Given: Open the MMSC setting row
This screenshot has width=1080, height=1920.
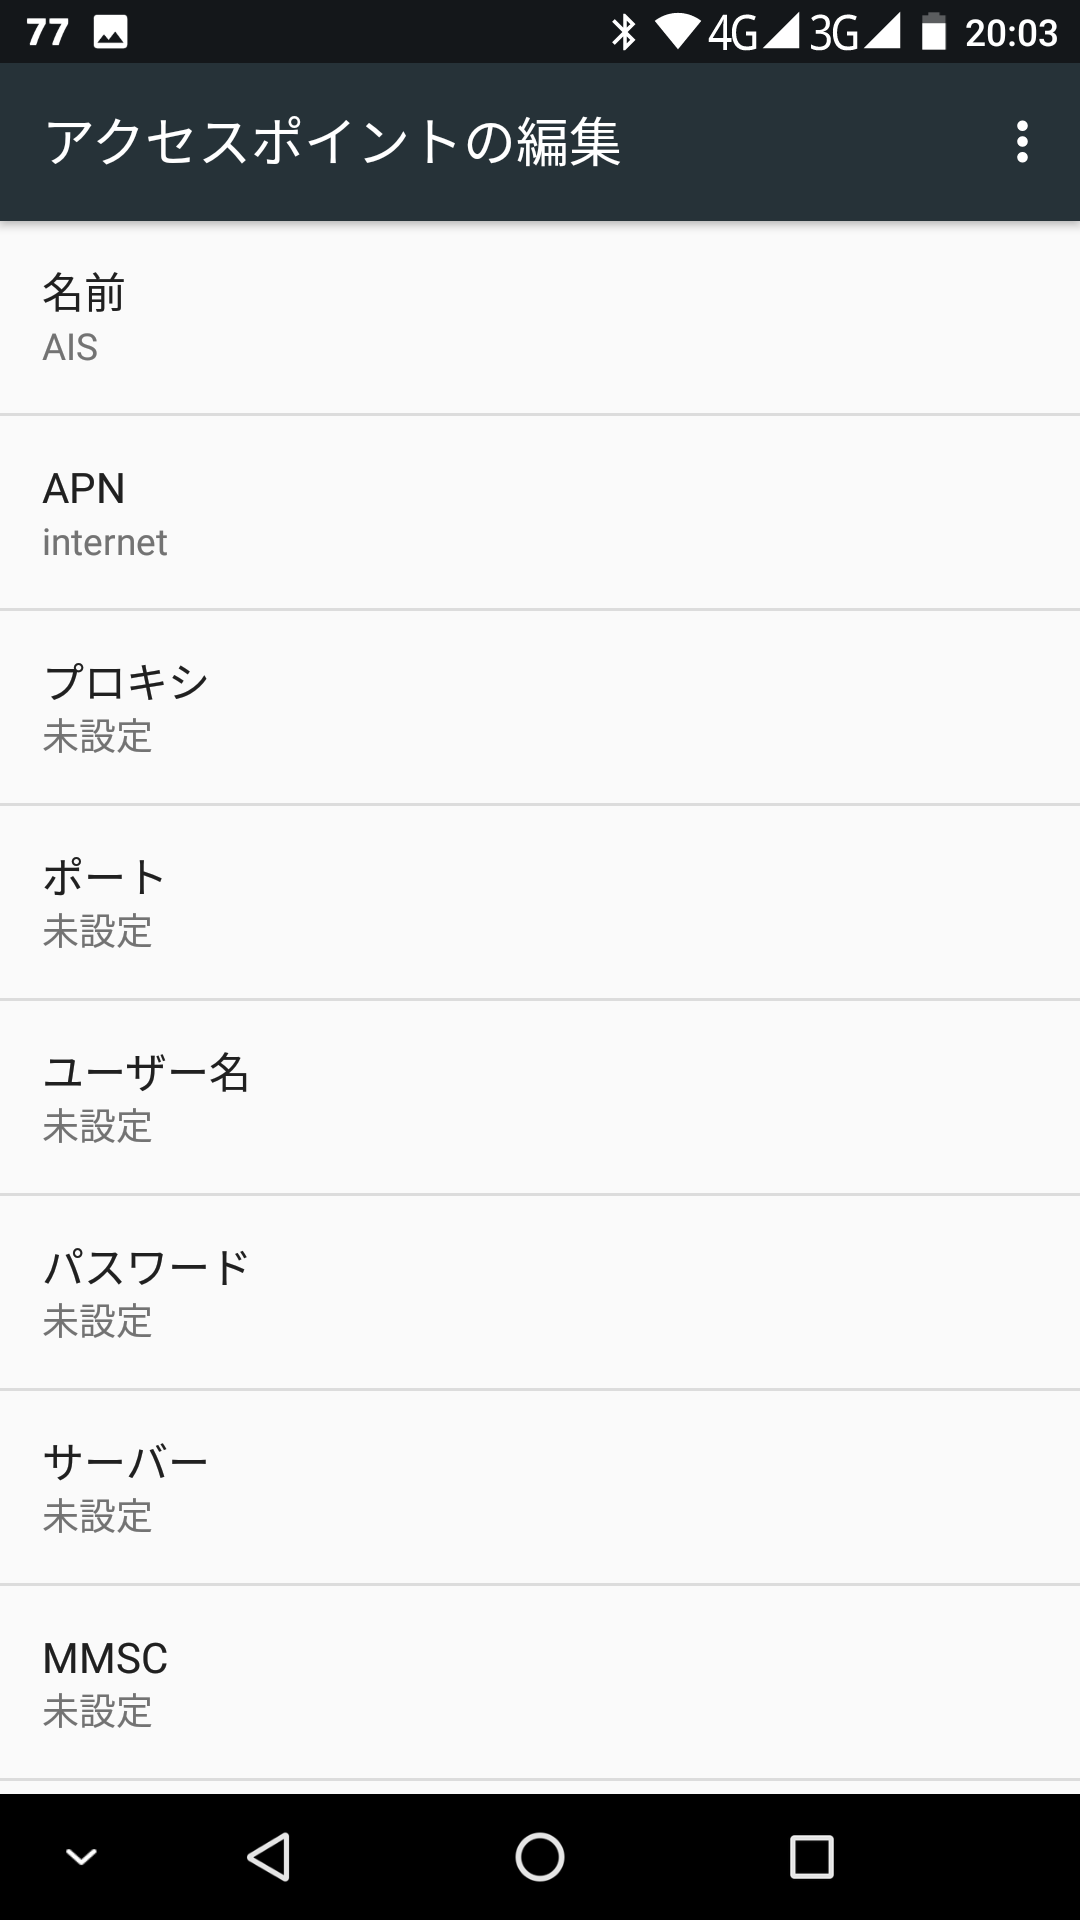Looking at the screenshot, I should (540, 1683).
